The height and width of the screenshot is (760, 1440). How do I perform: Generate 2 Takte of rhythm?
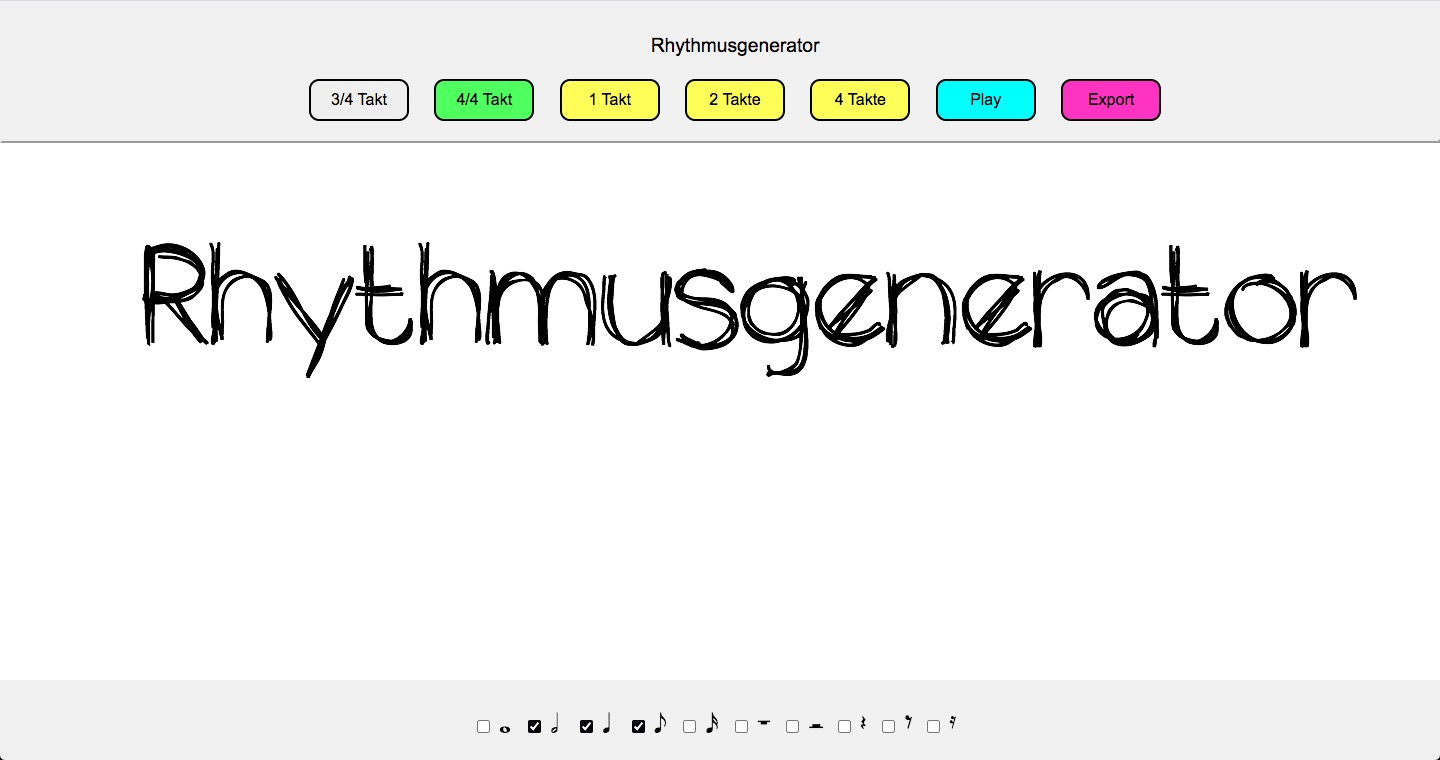tap(735, 100)
